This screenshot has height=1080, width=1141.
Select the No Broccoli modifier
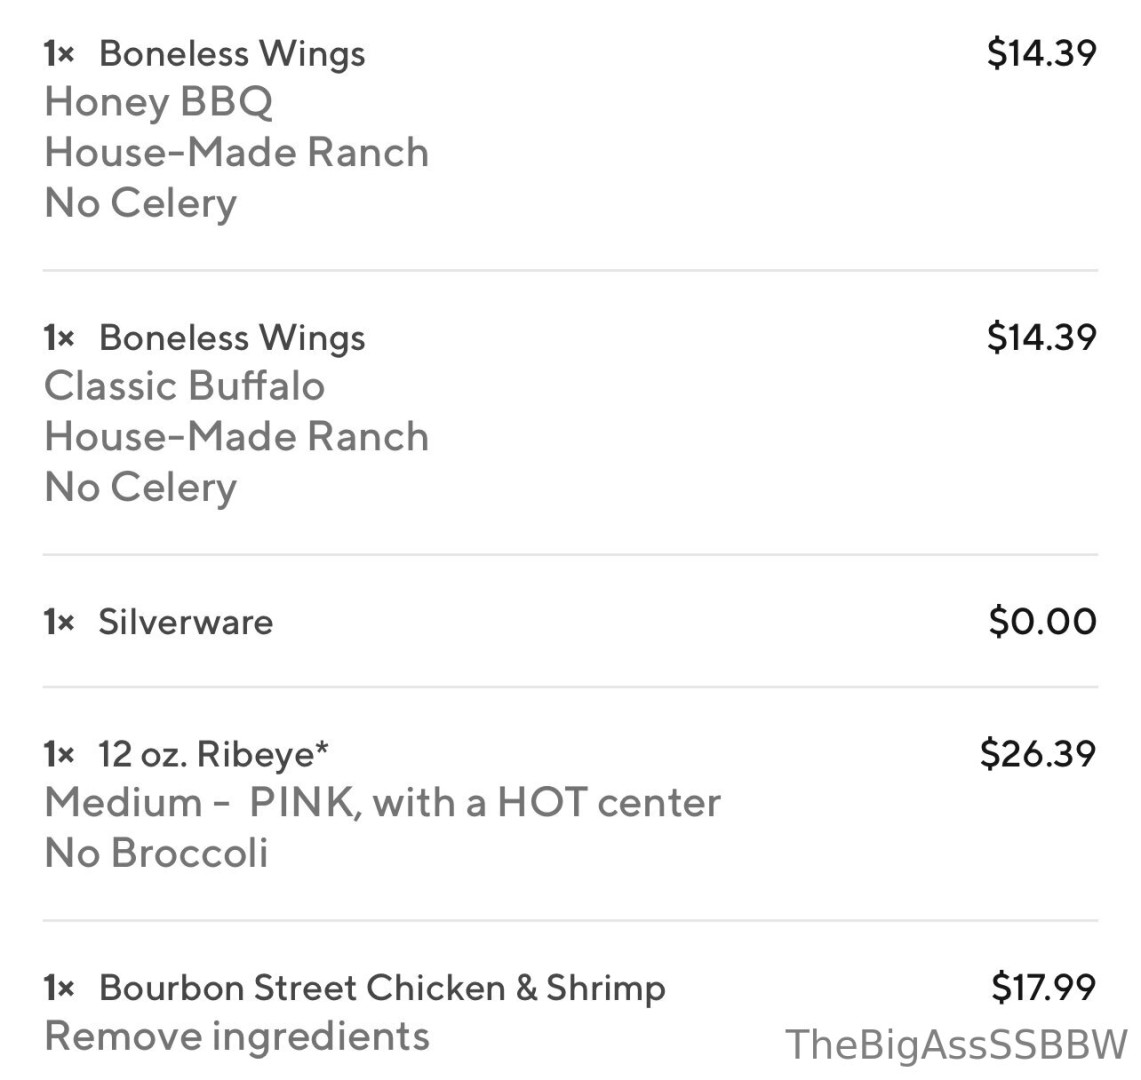(x=156, y=853)
